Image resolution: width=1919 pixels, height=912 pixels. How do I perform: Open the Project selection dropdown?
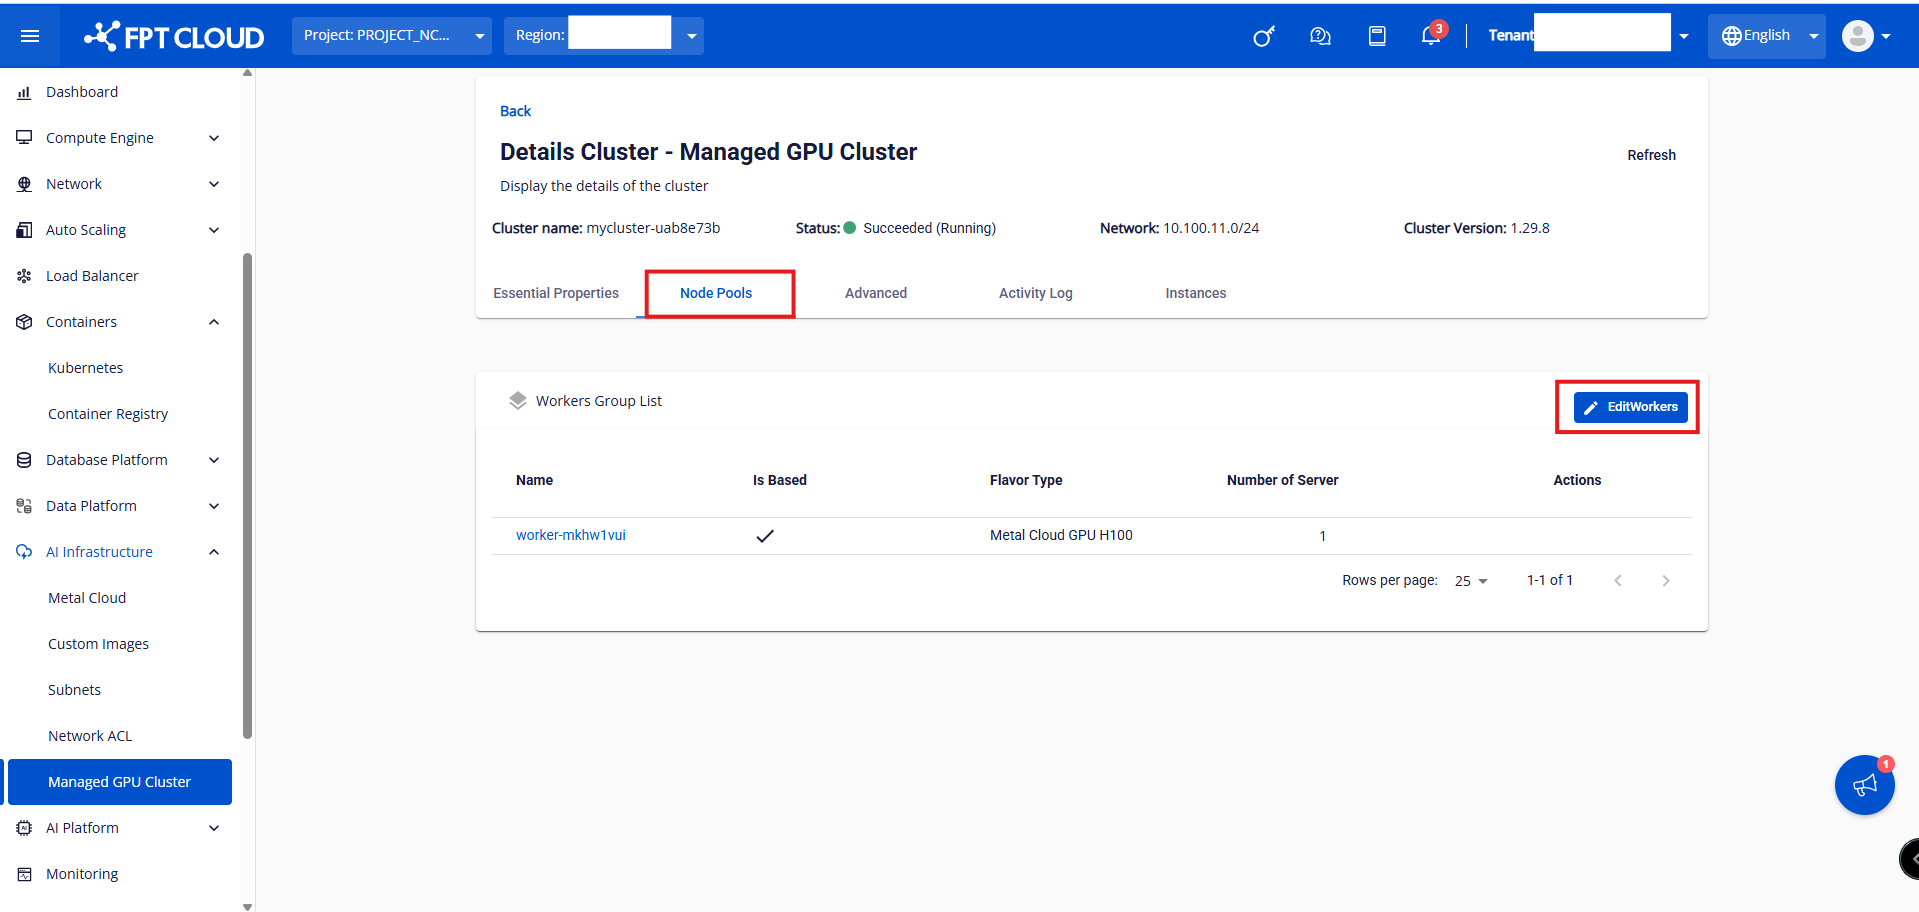tap(391, 36)
